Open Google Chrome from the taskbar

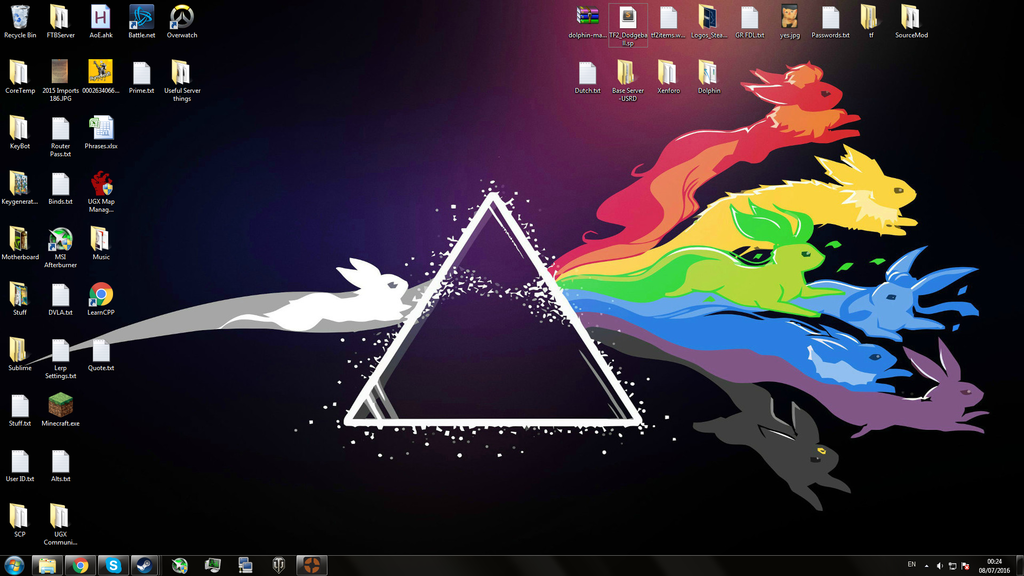80,566
